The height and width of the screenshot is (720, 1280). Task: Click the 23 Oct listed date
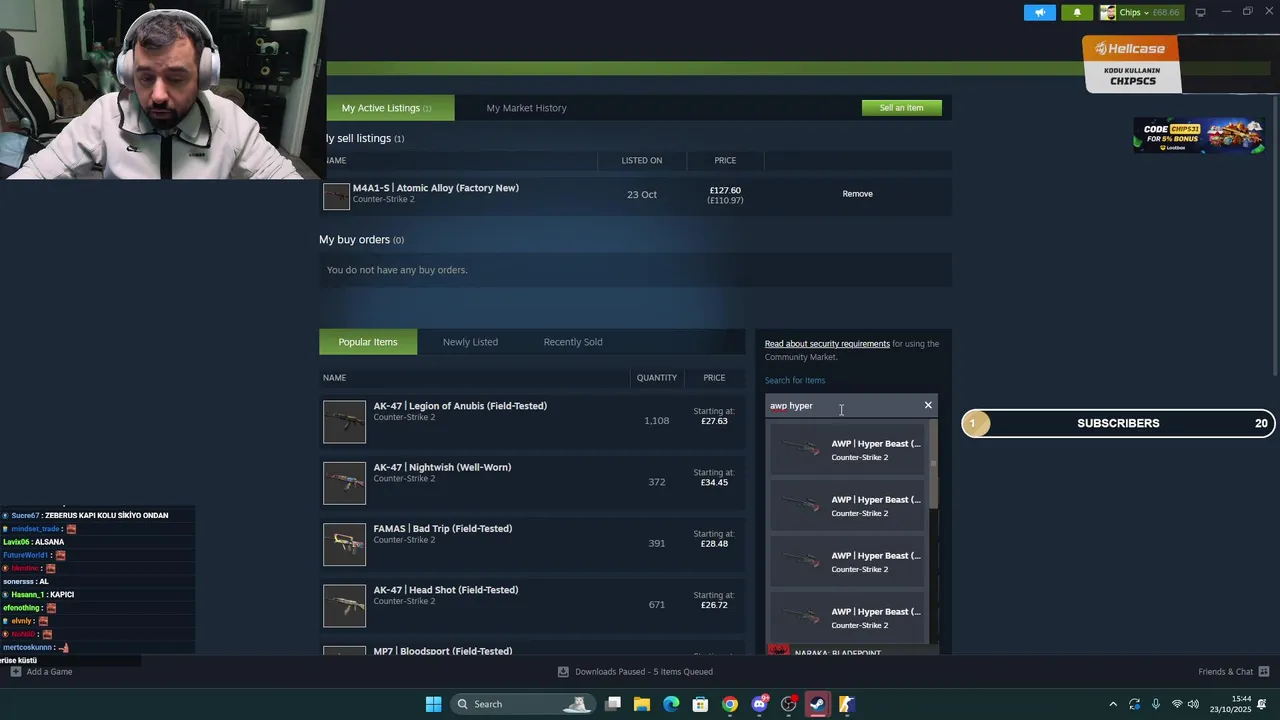pos(642,194)
